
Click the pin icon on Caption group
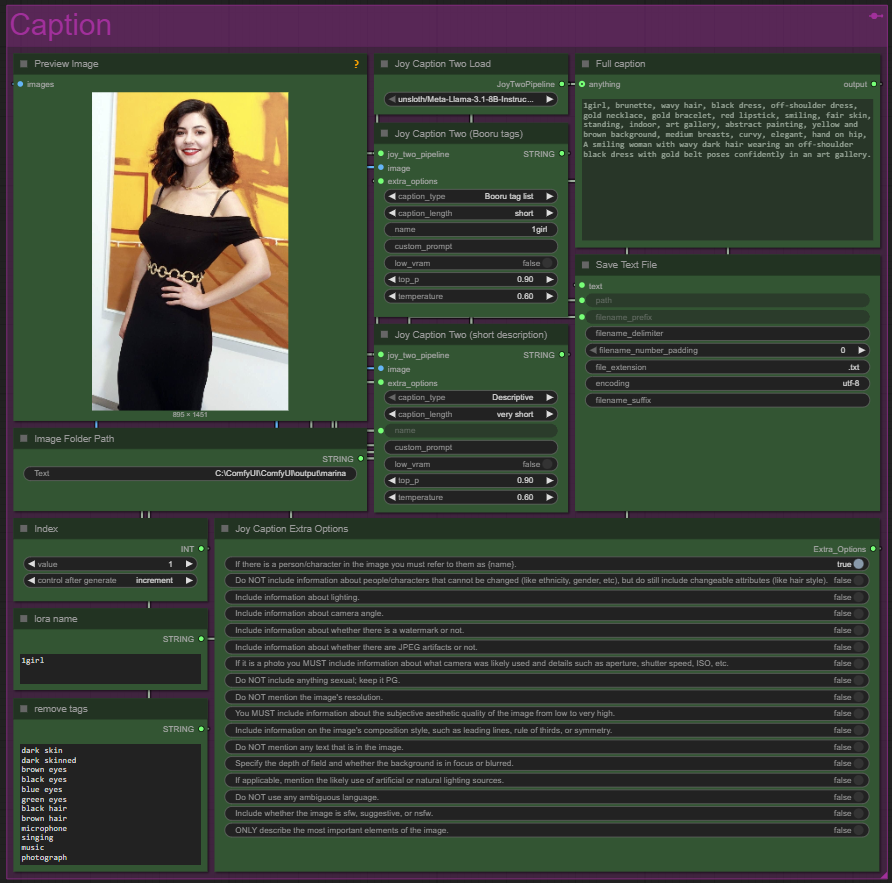pos(876,16)
